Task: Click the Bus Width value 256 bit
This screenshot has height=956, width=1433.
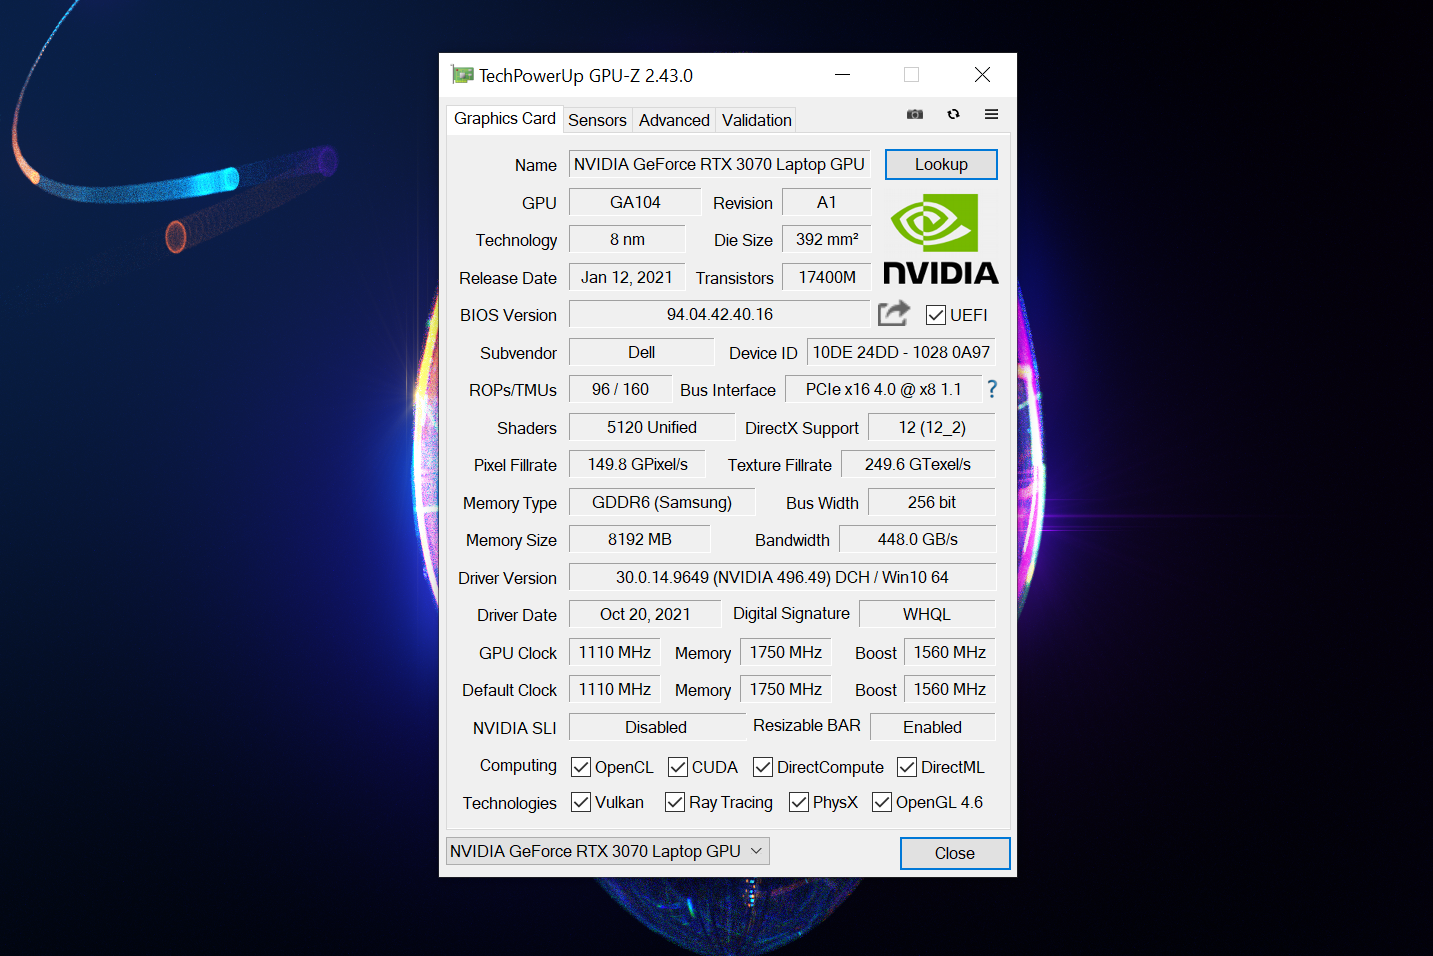Action: point(932,502)
